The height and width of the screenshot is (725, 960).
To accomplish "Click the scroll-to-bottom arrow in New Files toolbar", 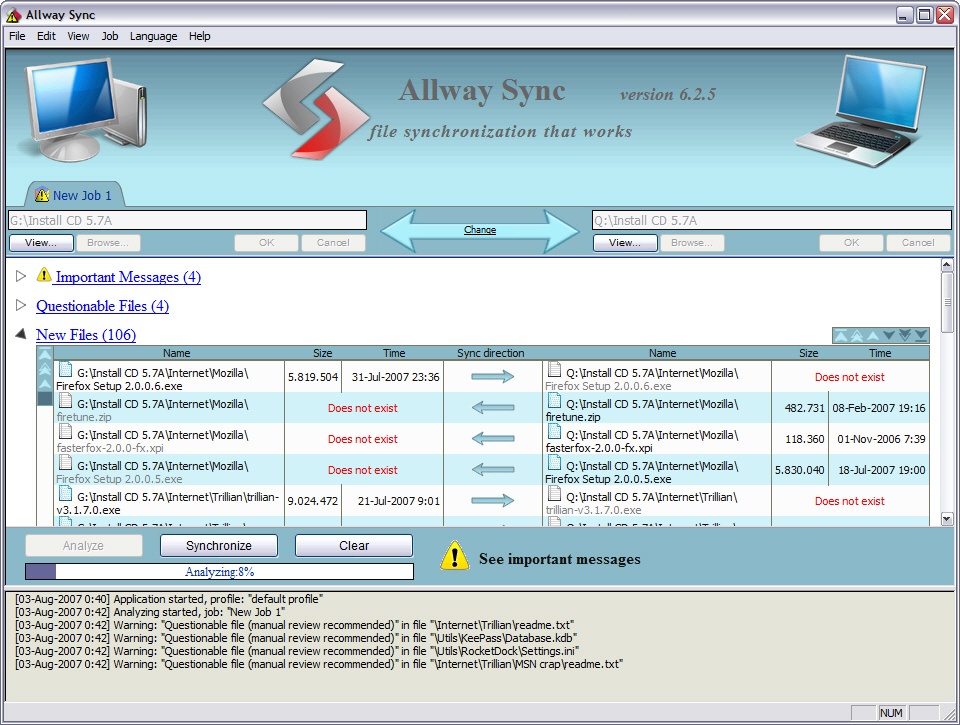I will [x=921, y=335].
